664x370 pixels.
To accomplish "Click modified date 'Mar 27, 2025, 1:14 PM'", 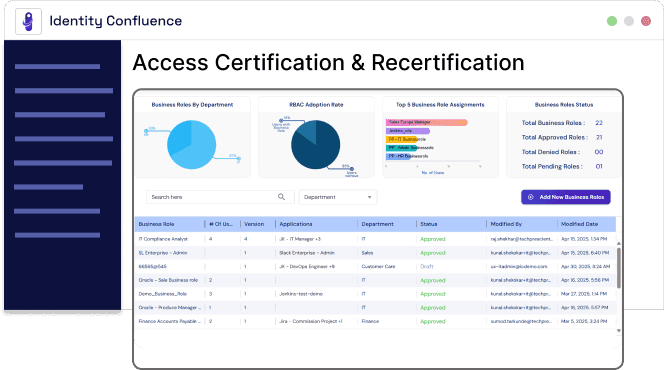I will [584, 294].
